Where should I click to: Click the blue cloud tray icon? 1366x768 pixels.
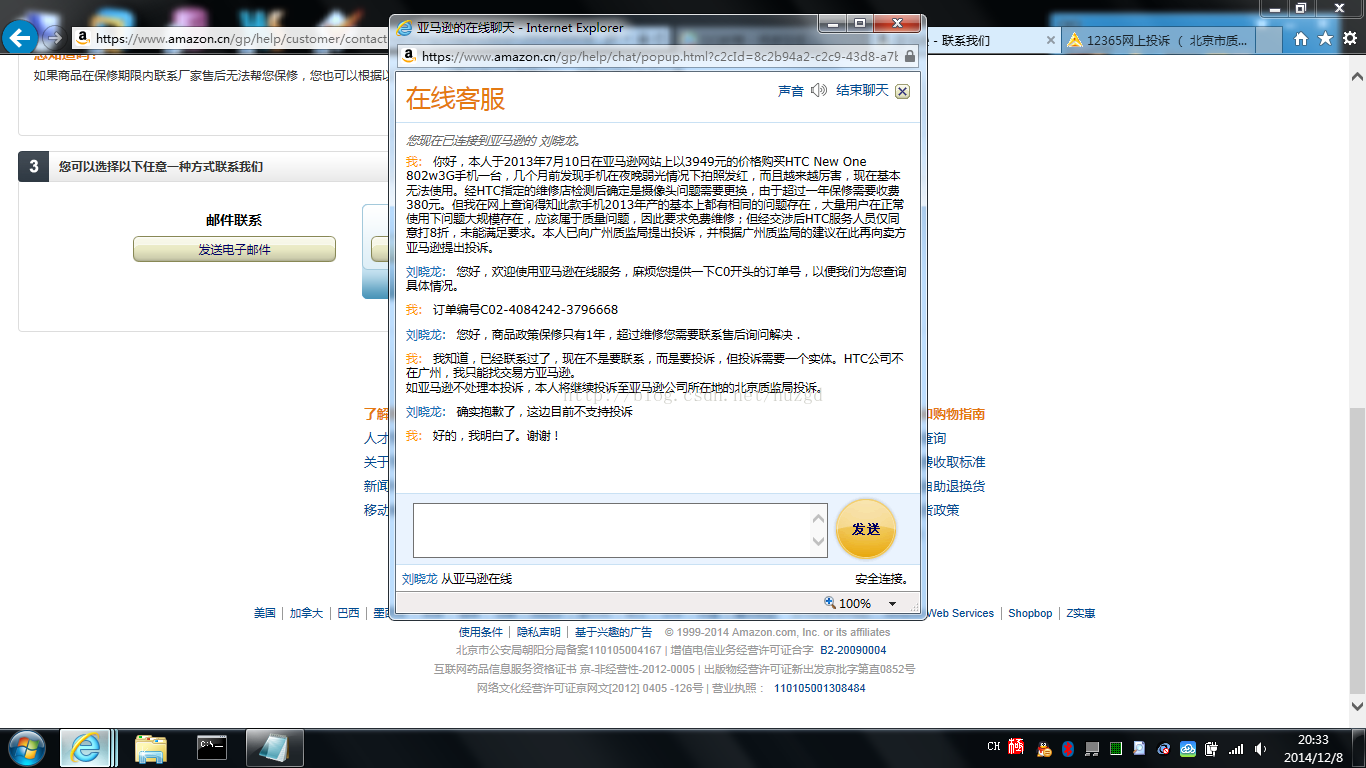coord(1188,748)
